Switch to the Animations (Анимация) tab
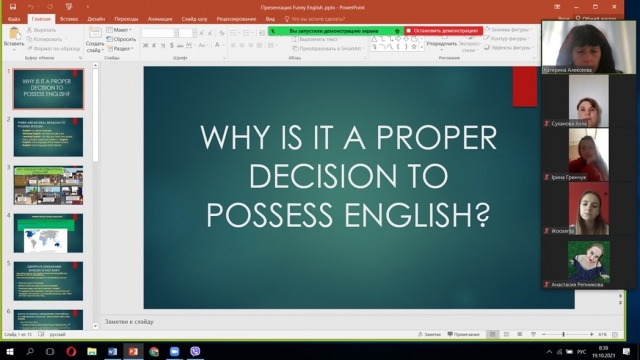The image size is (640, 360). click(x=160, y=19)
